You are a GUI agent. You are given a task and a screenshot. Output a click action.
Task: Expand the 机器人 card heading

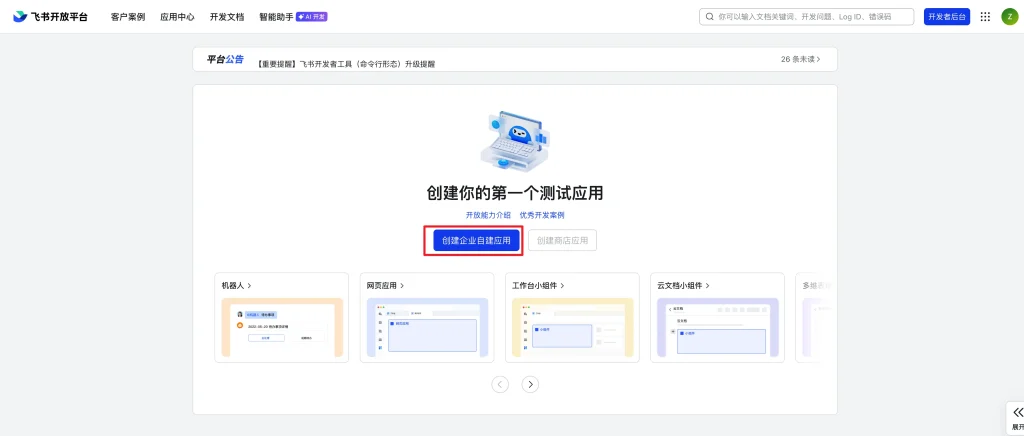click(x=236, y=285)
